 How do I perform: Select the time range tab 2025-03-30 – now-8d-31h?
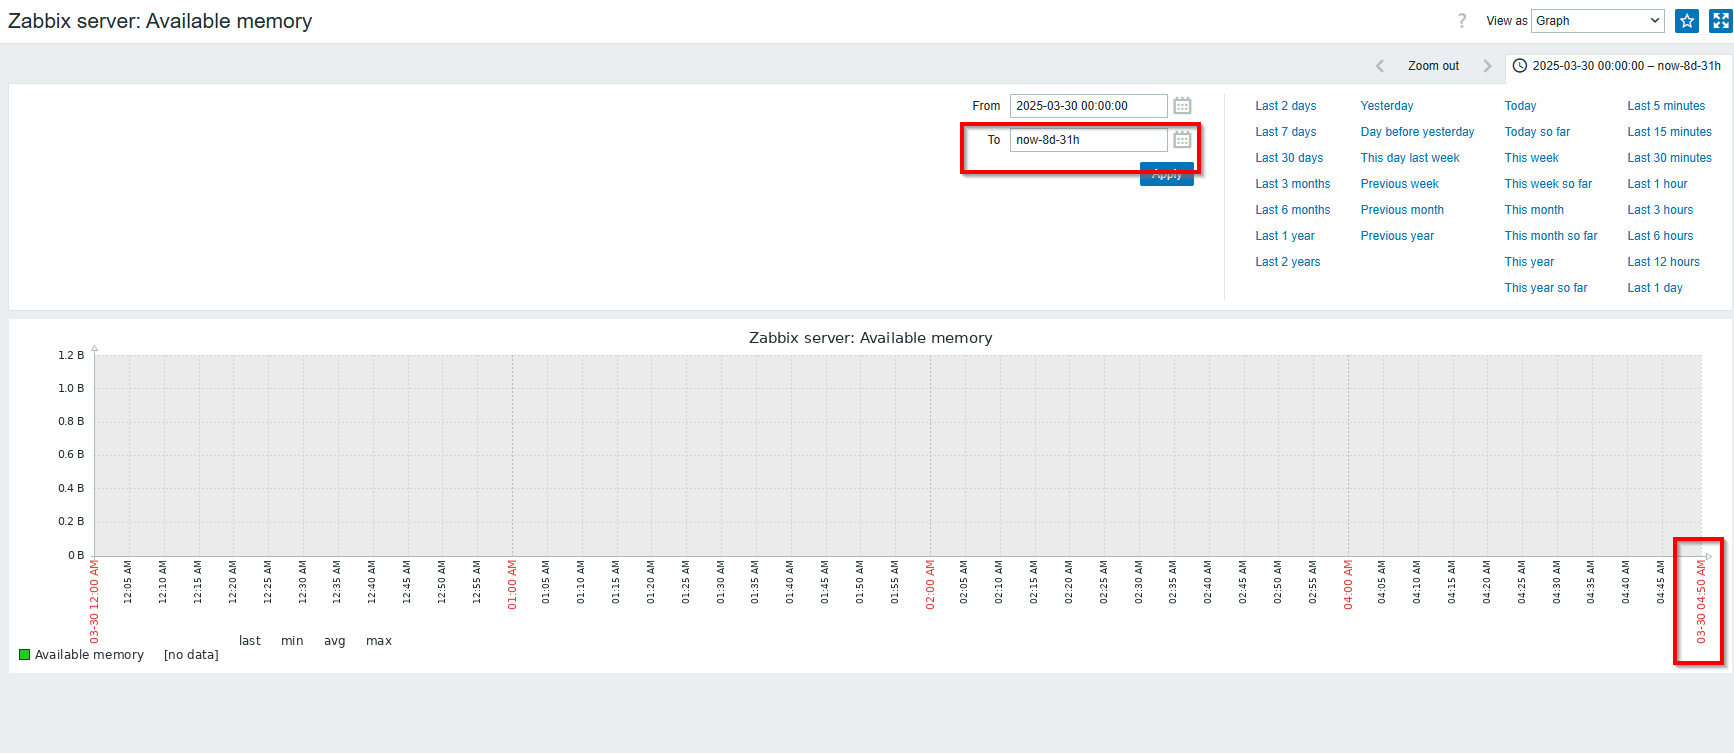1617,66
